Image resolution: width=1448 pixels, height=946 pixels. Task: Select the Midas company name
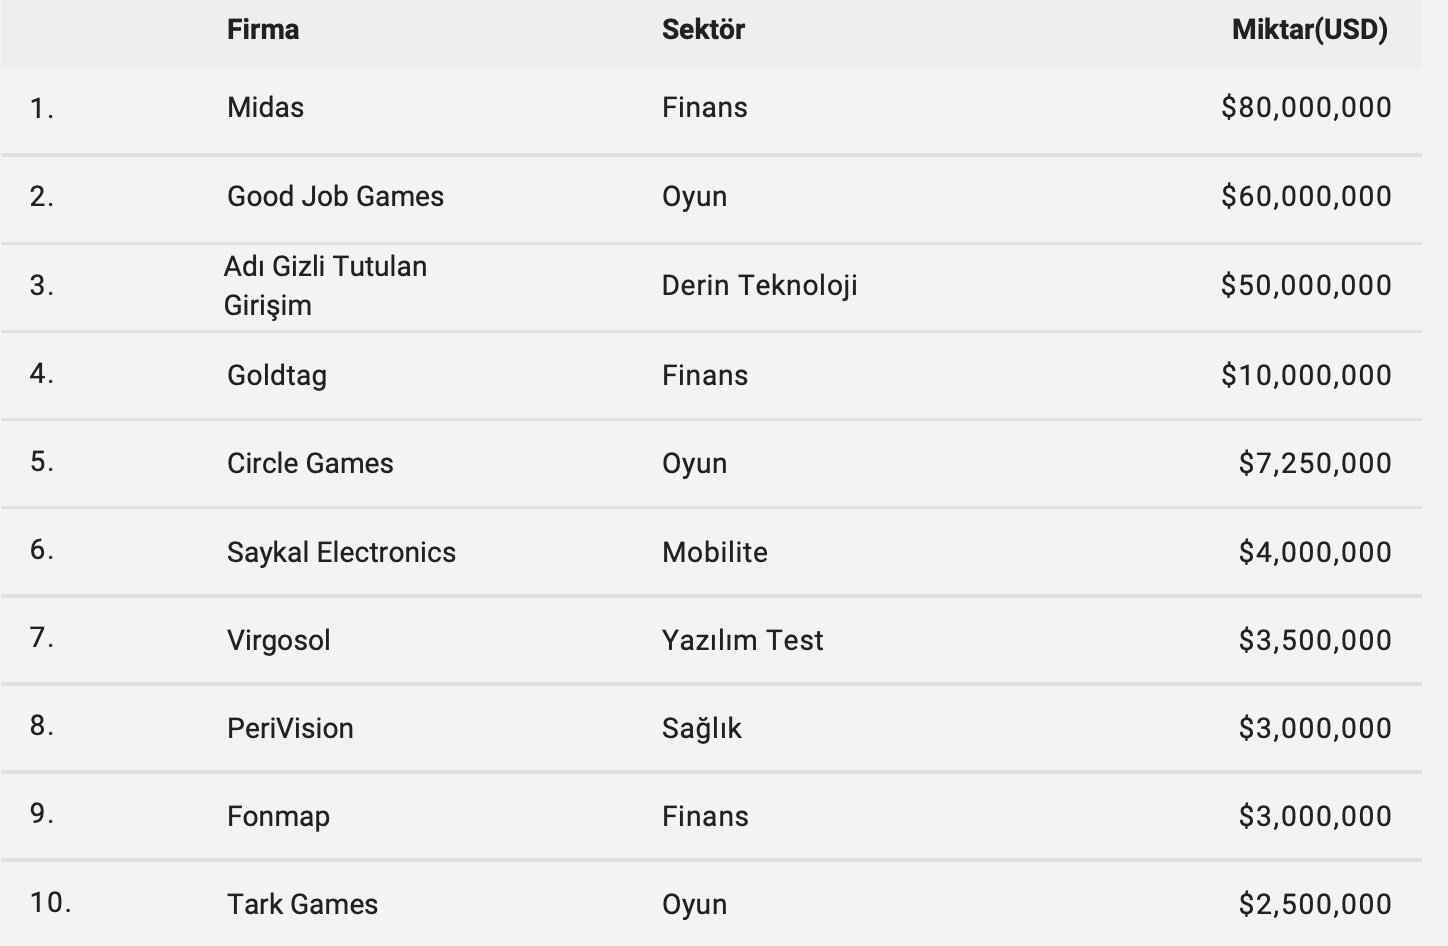pos(265,108)
